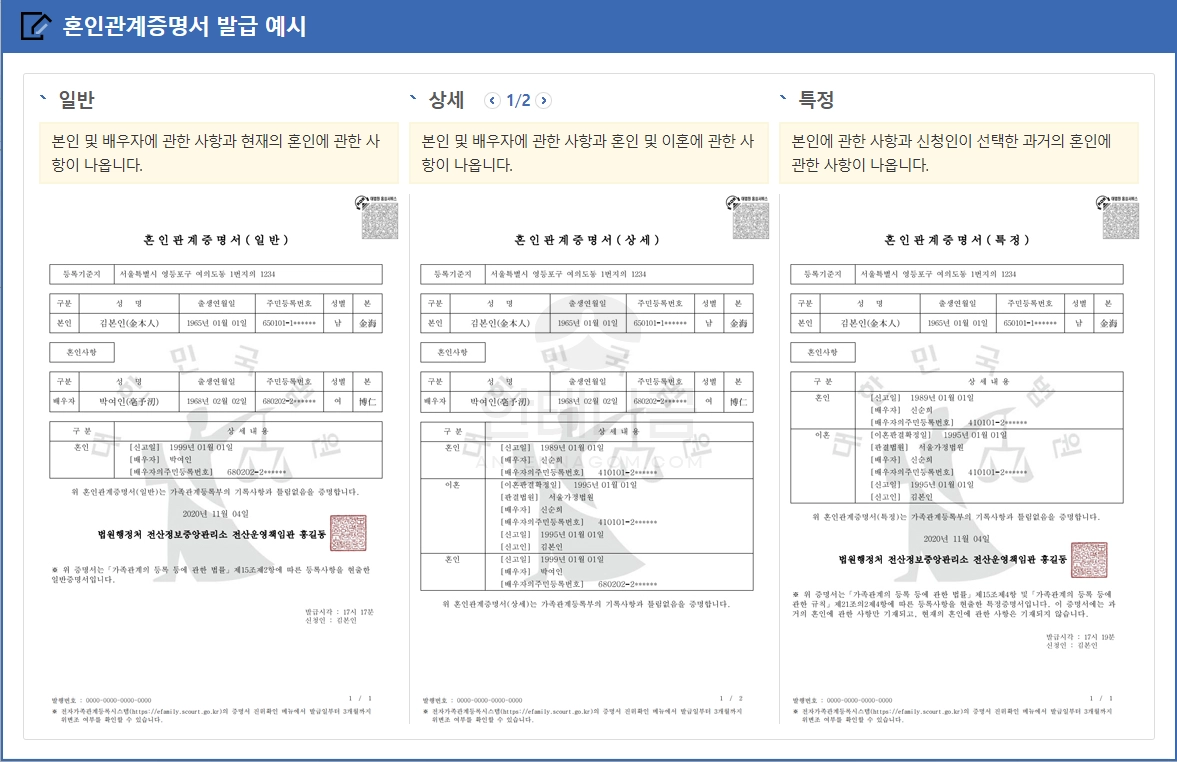The image size is (1177, 762).
Task: Click 등록기준지 address row in 일반 certificate
Action: point(216,274)
